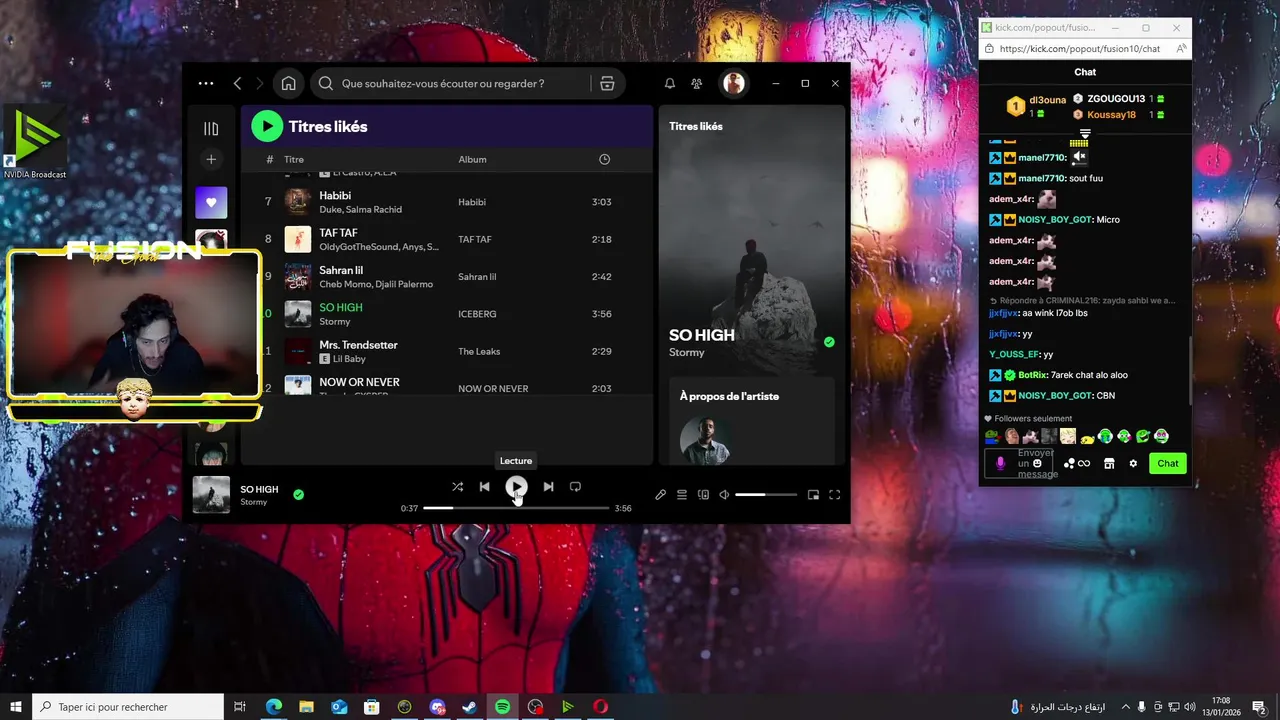Viewport: 1280px width, 720px height.
Task: Open Microsoft Edge from the taskbar
Action: (273, 707)
